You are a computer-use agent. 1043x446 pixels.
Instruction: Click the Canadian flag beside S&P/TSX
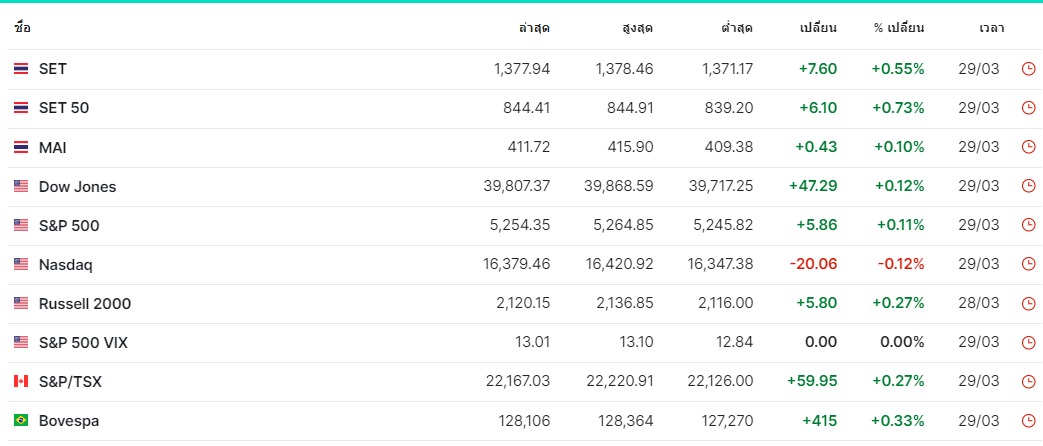(21, 381)
